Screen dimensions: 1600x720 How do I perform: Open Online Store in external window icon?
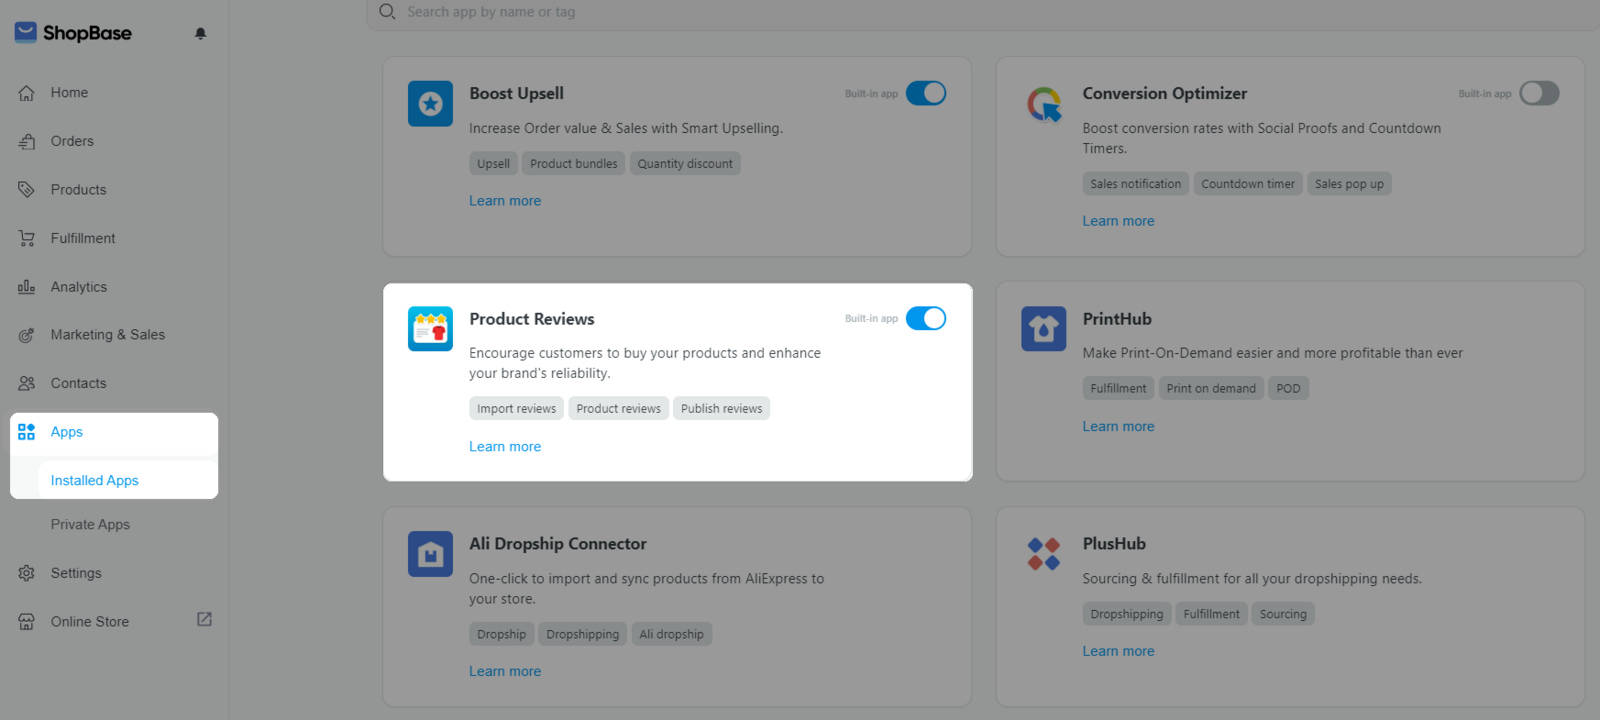(x=204, y=620)
